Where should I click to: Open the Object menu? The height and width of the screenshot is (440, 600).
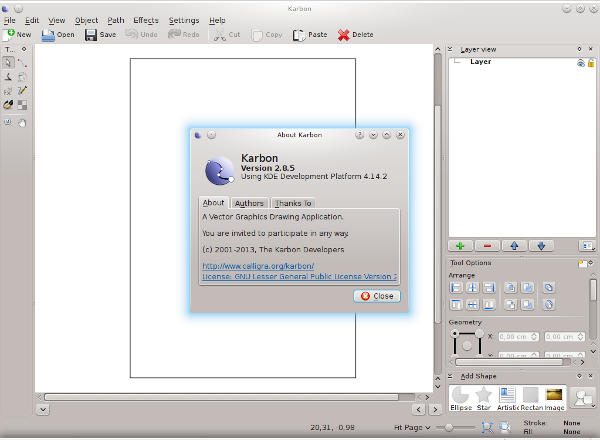pos(86,20)
